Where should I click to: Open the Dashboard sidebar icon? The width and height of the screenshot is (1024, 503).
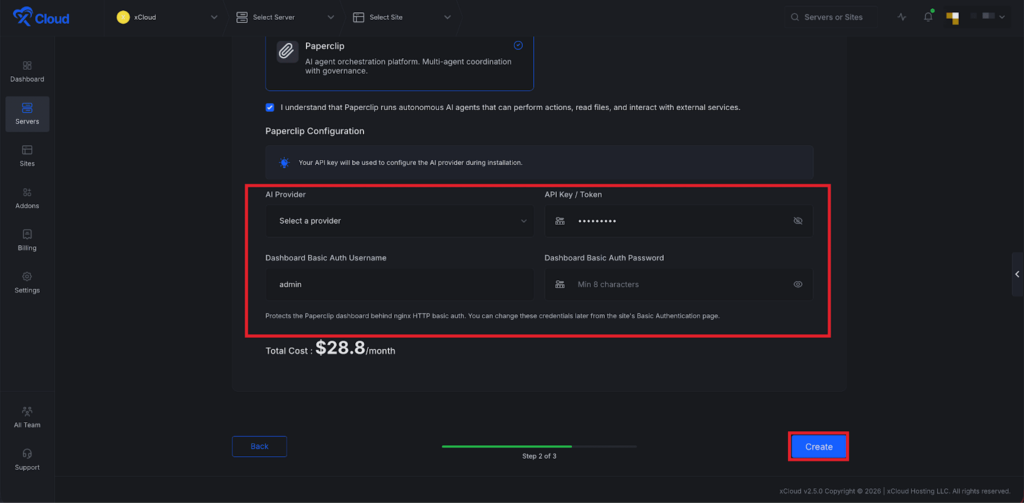pyautogui.click(x=27, y=70)
